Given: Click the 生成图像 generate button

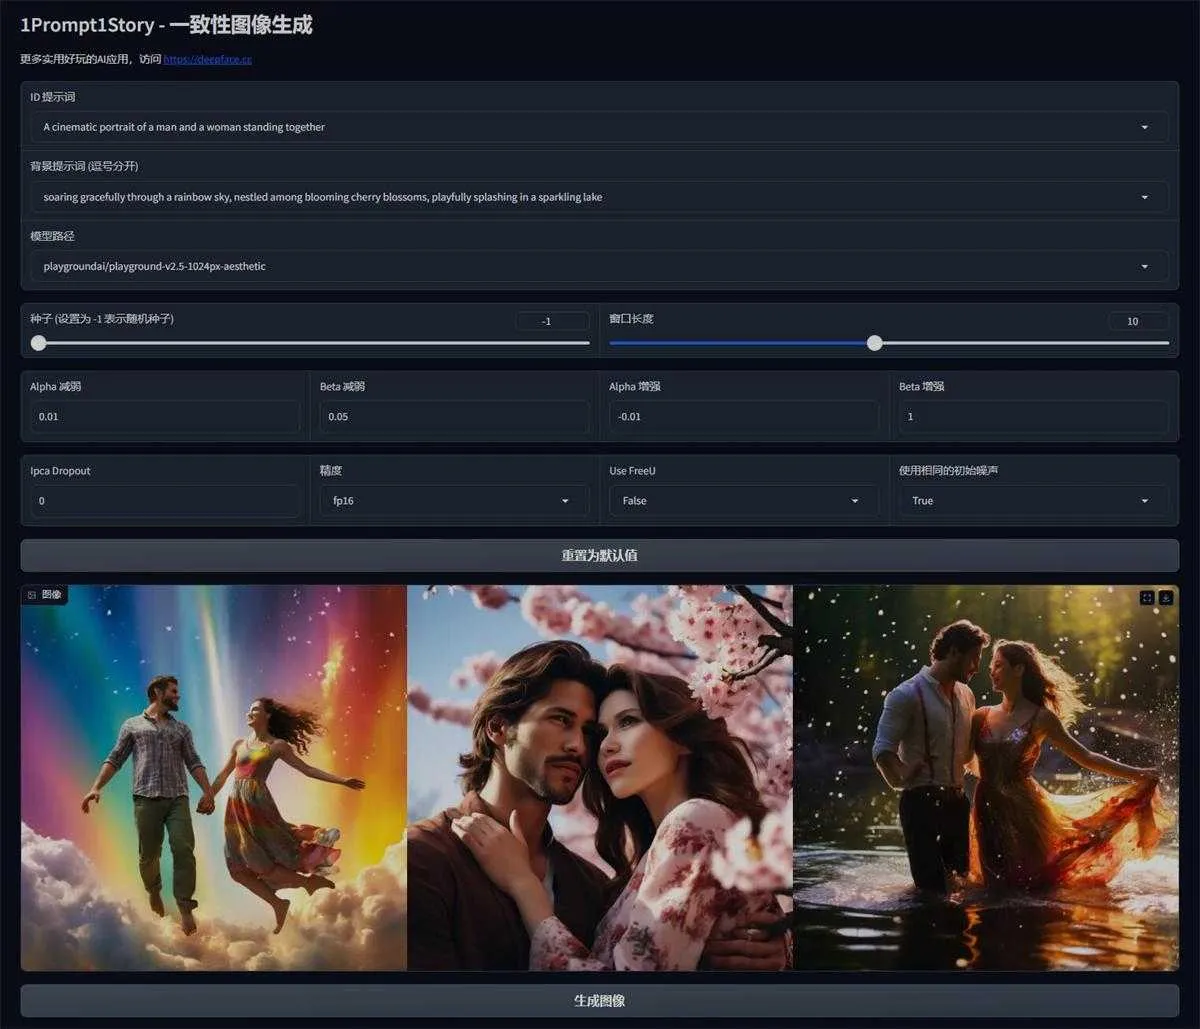Looking at the screenshot, I should click(600, 1000).
